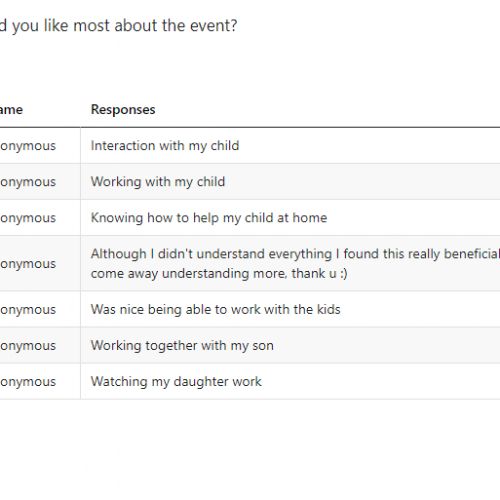
Task: Select Anonymous name beside 'Watching my daughter work'
Action: tap(28, 381)
